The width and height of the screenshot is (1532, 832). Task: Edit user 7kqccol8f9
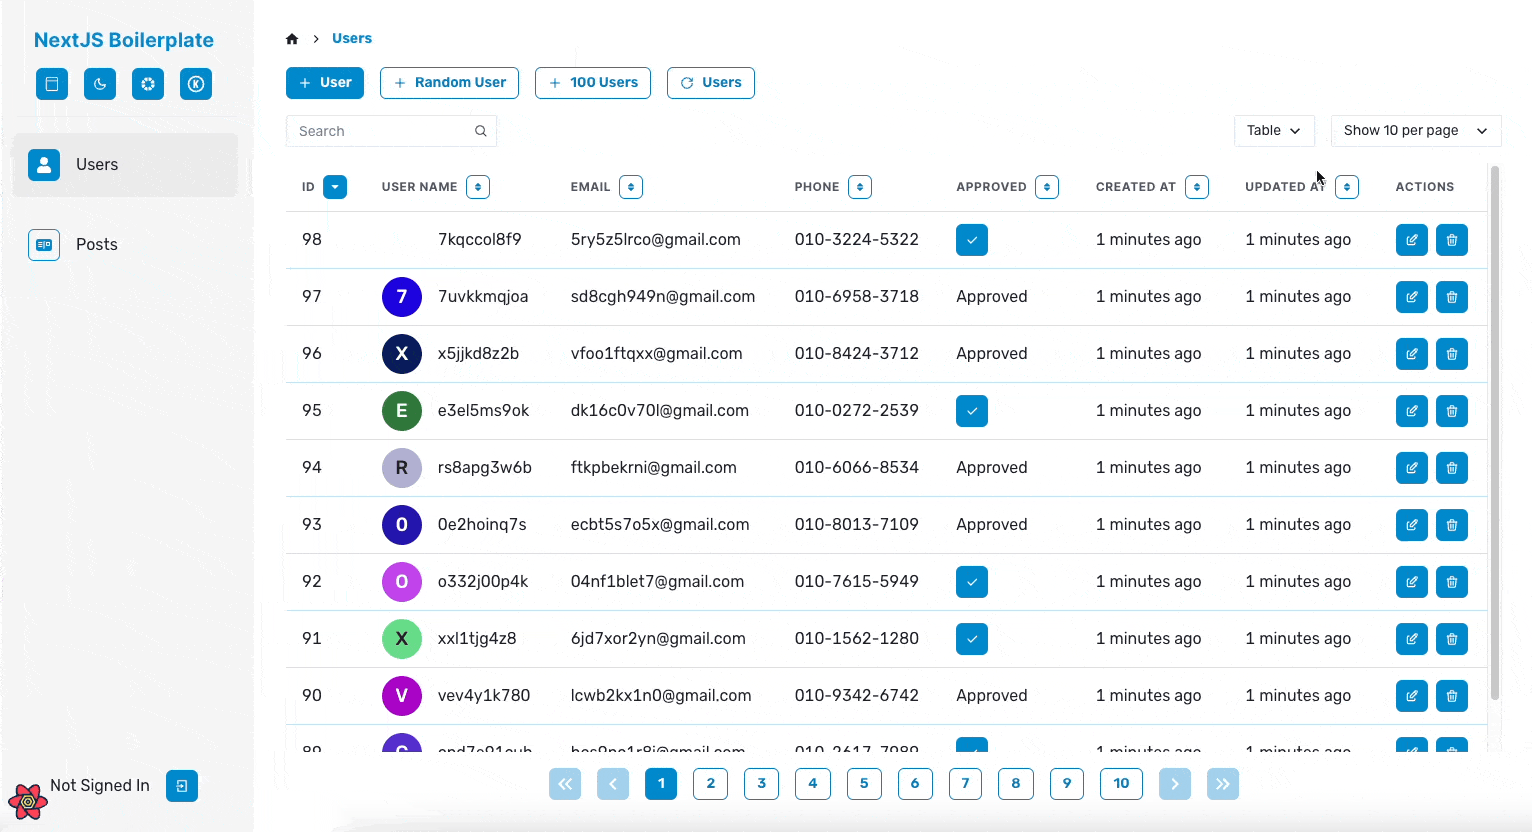pyautogui.click(x=1412, y=240)
